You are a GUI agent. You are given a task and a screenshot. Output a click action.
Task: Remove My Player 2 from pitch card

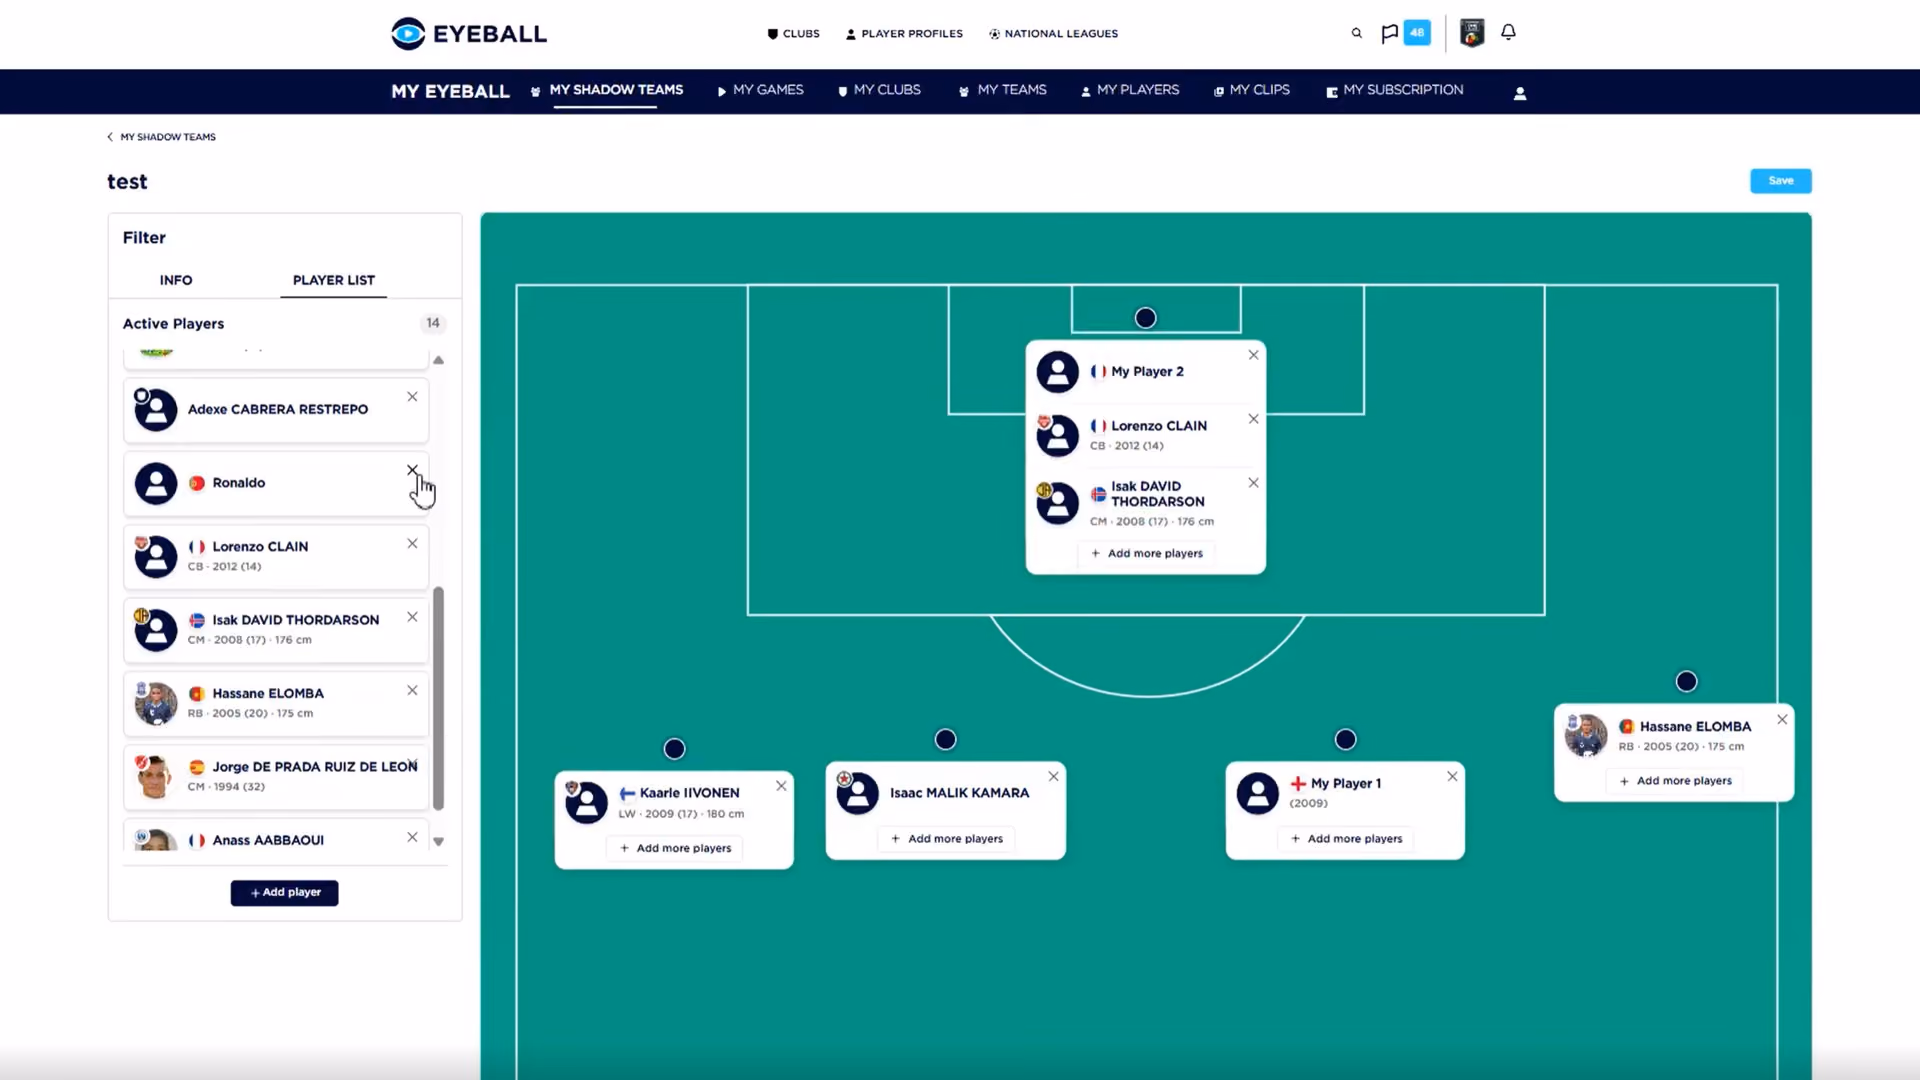[1253, 355]
